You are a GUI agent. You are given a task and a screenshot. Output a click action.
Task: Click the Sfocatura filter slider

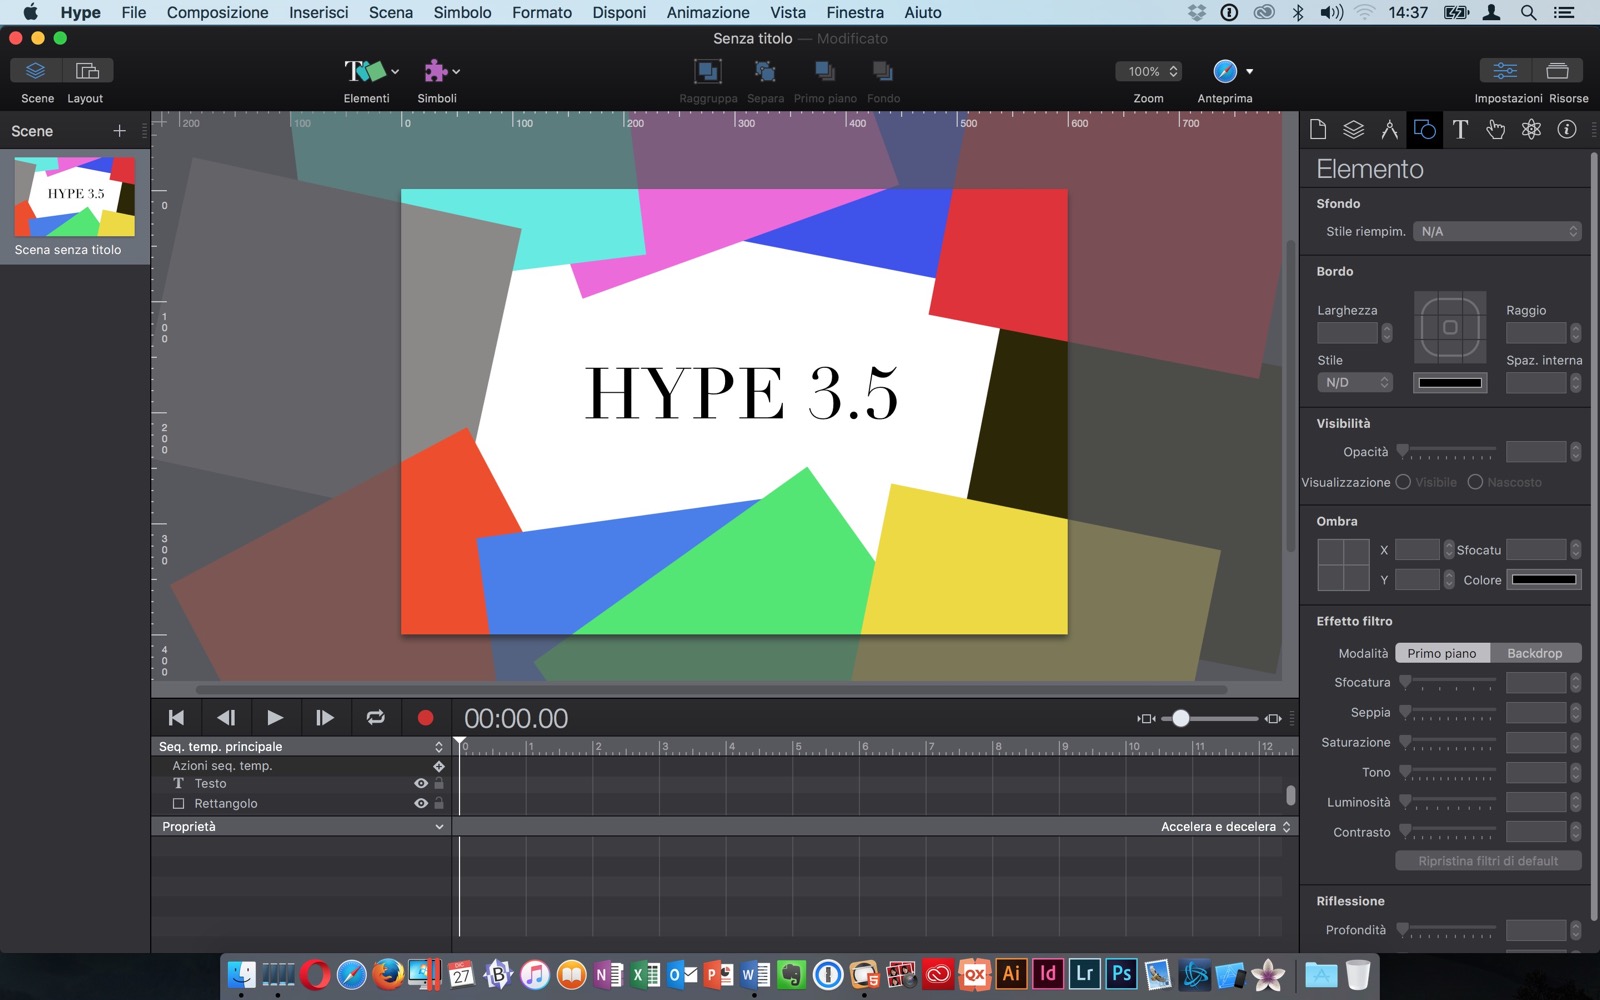click(1447, 682)
